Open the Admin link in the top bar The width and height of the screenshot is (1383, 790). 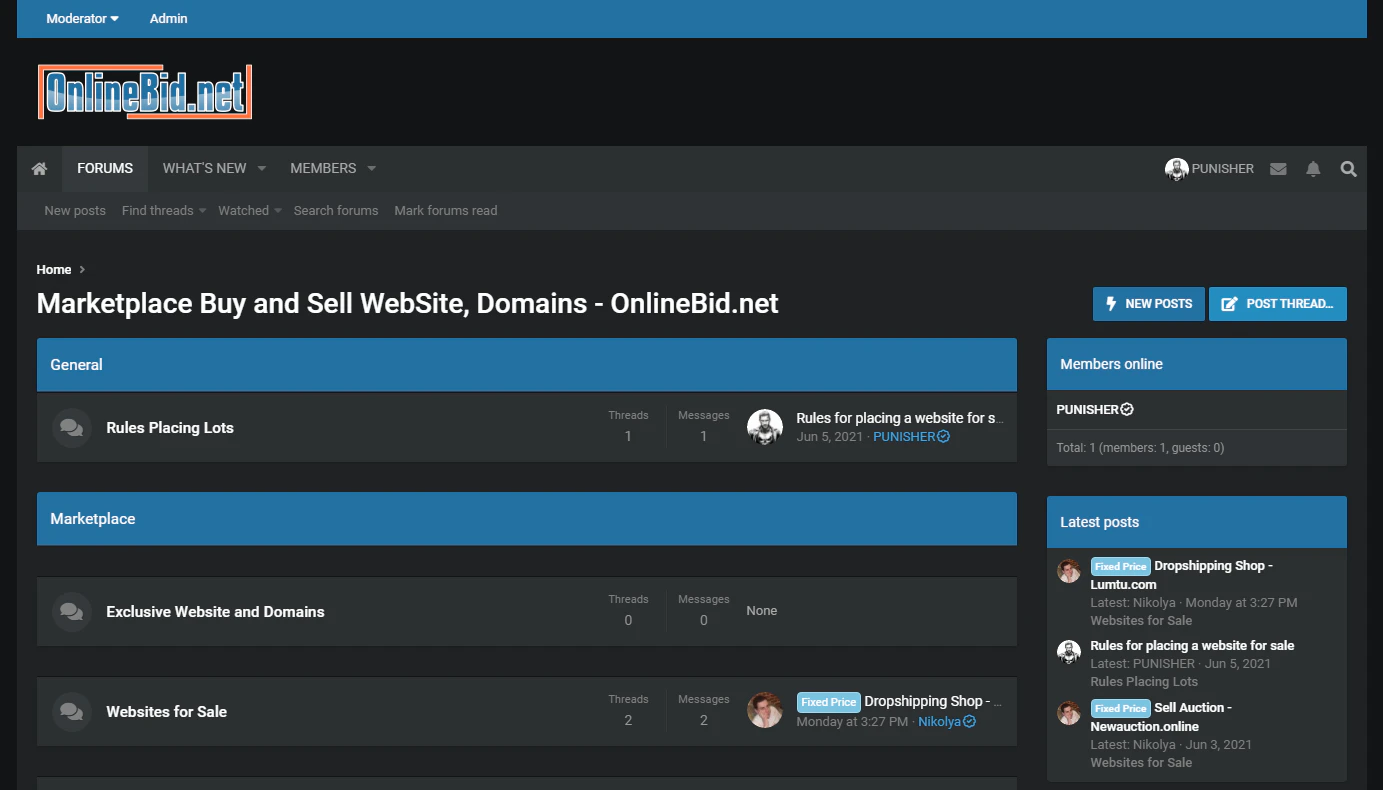[x=168, y=19]
